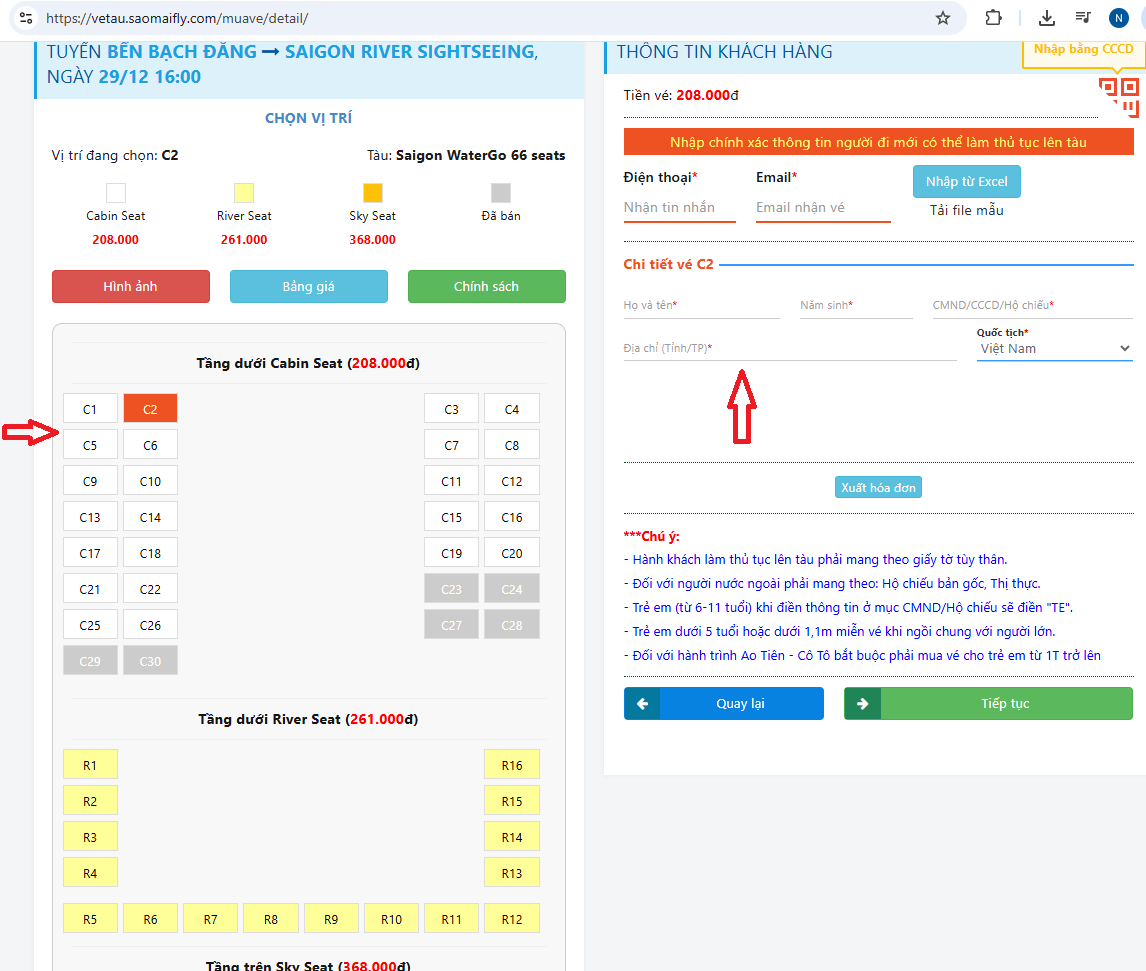Image resolution: width=1146 pixels, height=971 pixels.
Task: Open the browser extensions puzzle icon
Action: click(x=993, y=18)
